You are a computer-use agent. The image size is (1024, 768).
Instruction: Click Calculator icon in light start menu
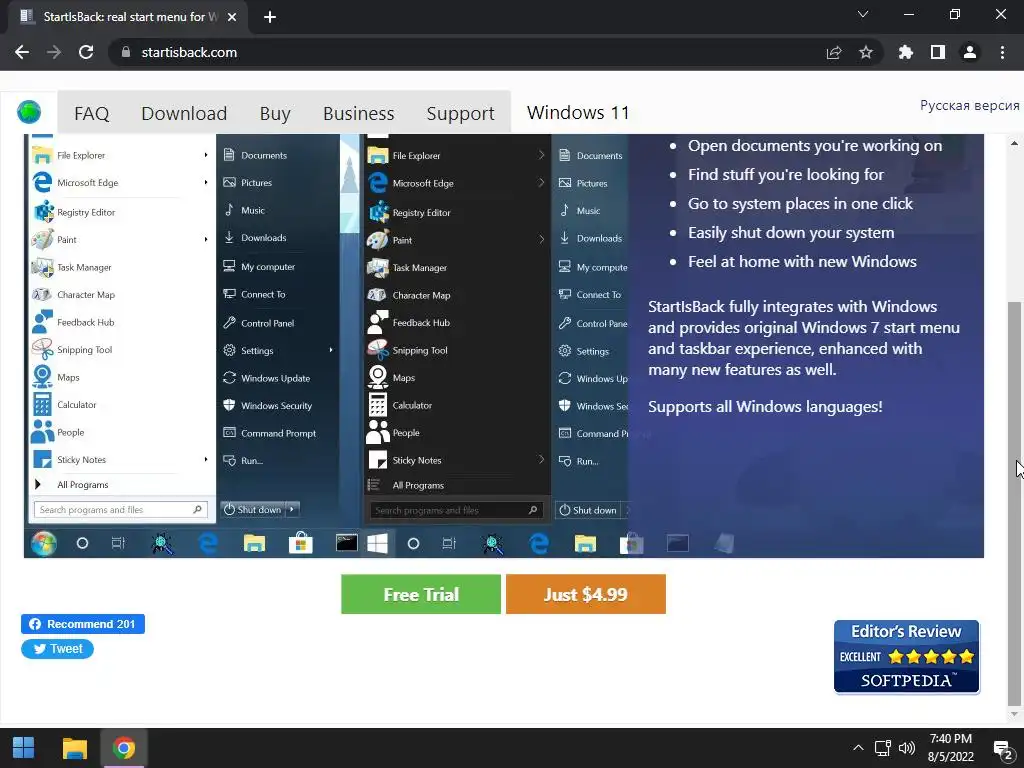tap(42, 405)
